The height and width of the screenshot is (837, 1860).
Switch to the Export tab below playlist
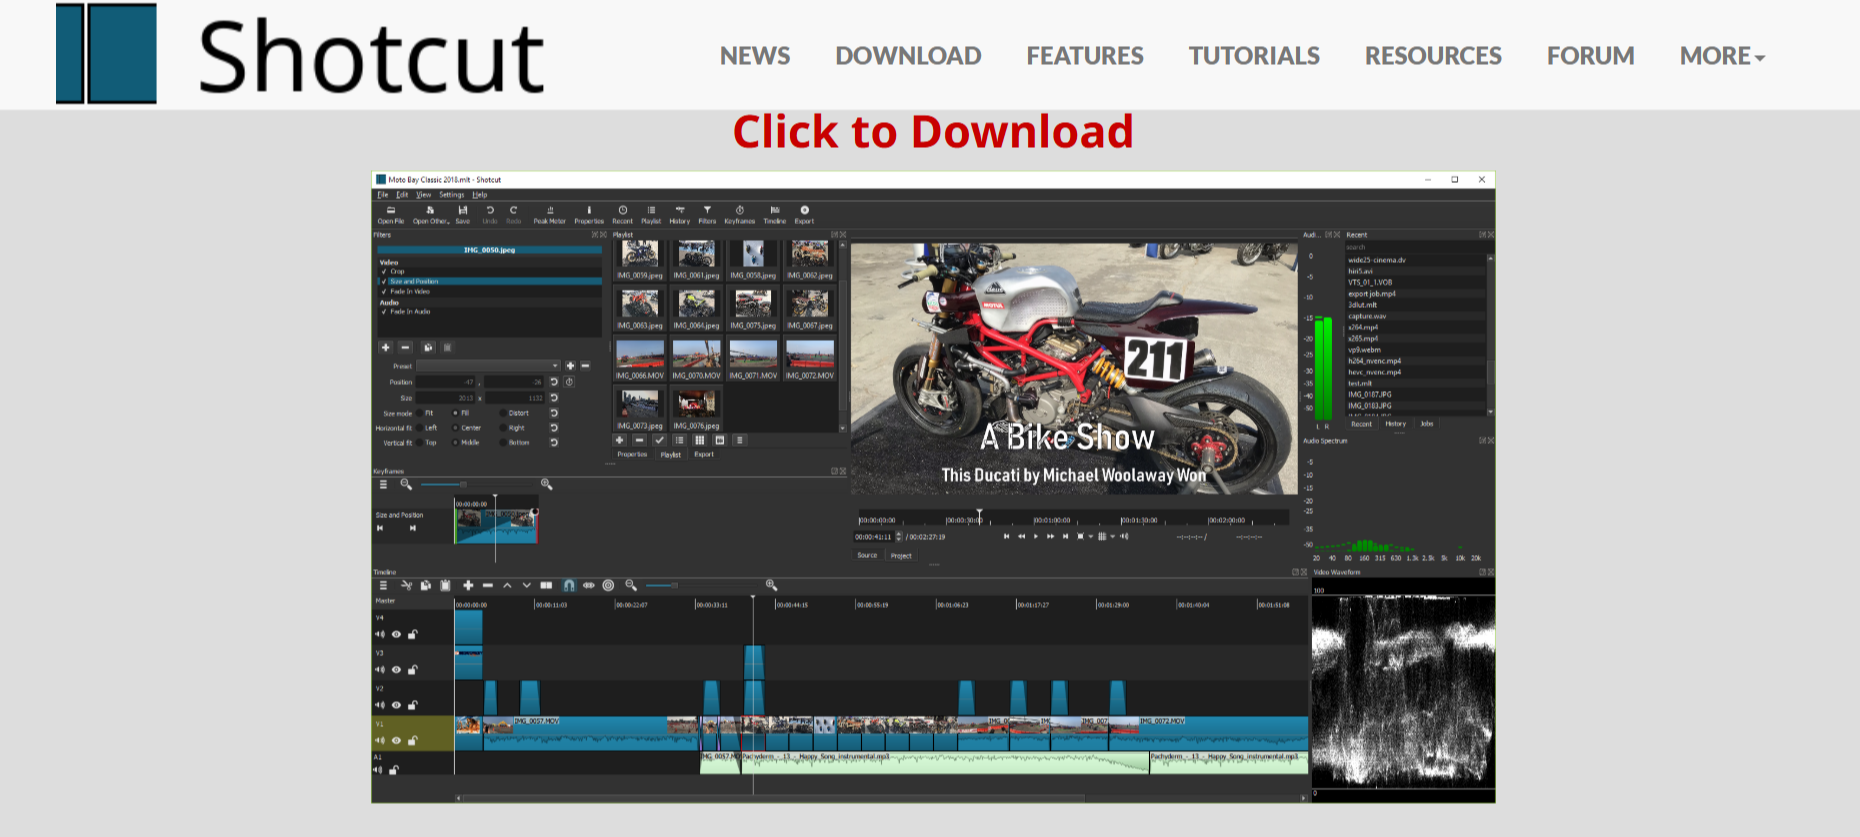pyautogui.click(x=704, y=454)
